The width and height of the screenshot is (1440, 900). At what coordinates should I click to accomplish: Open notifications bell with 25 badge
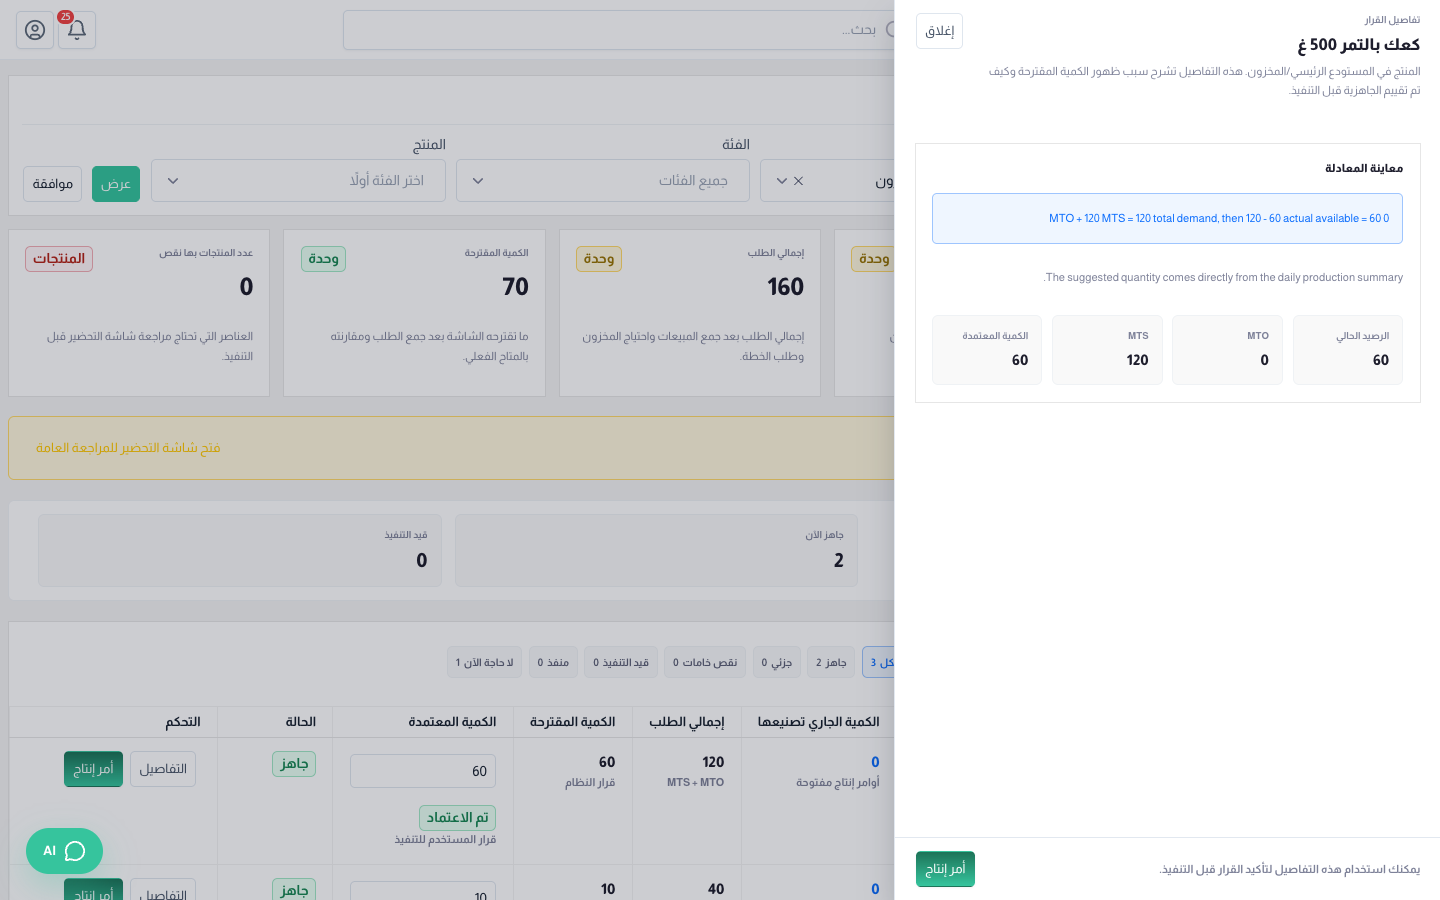(77, 30)
